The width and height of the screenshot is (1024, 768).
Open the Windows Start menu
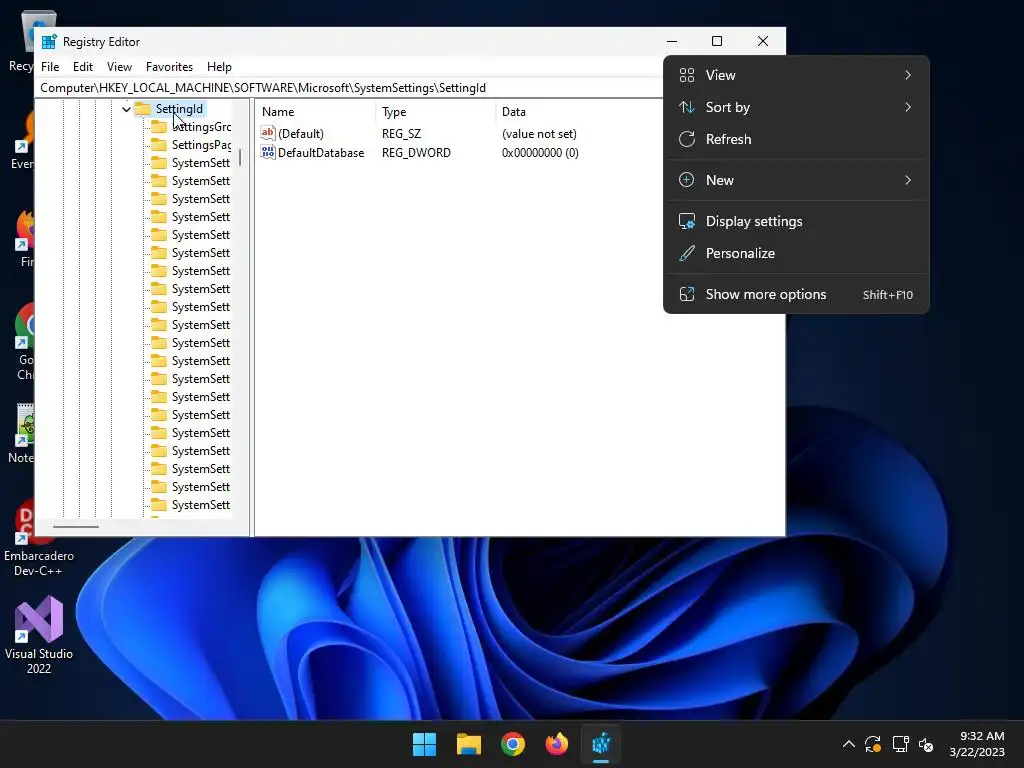coord(424,744)
